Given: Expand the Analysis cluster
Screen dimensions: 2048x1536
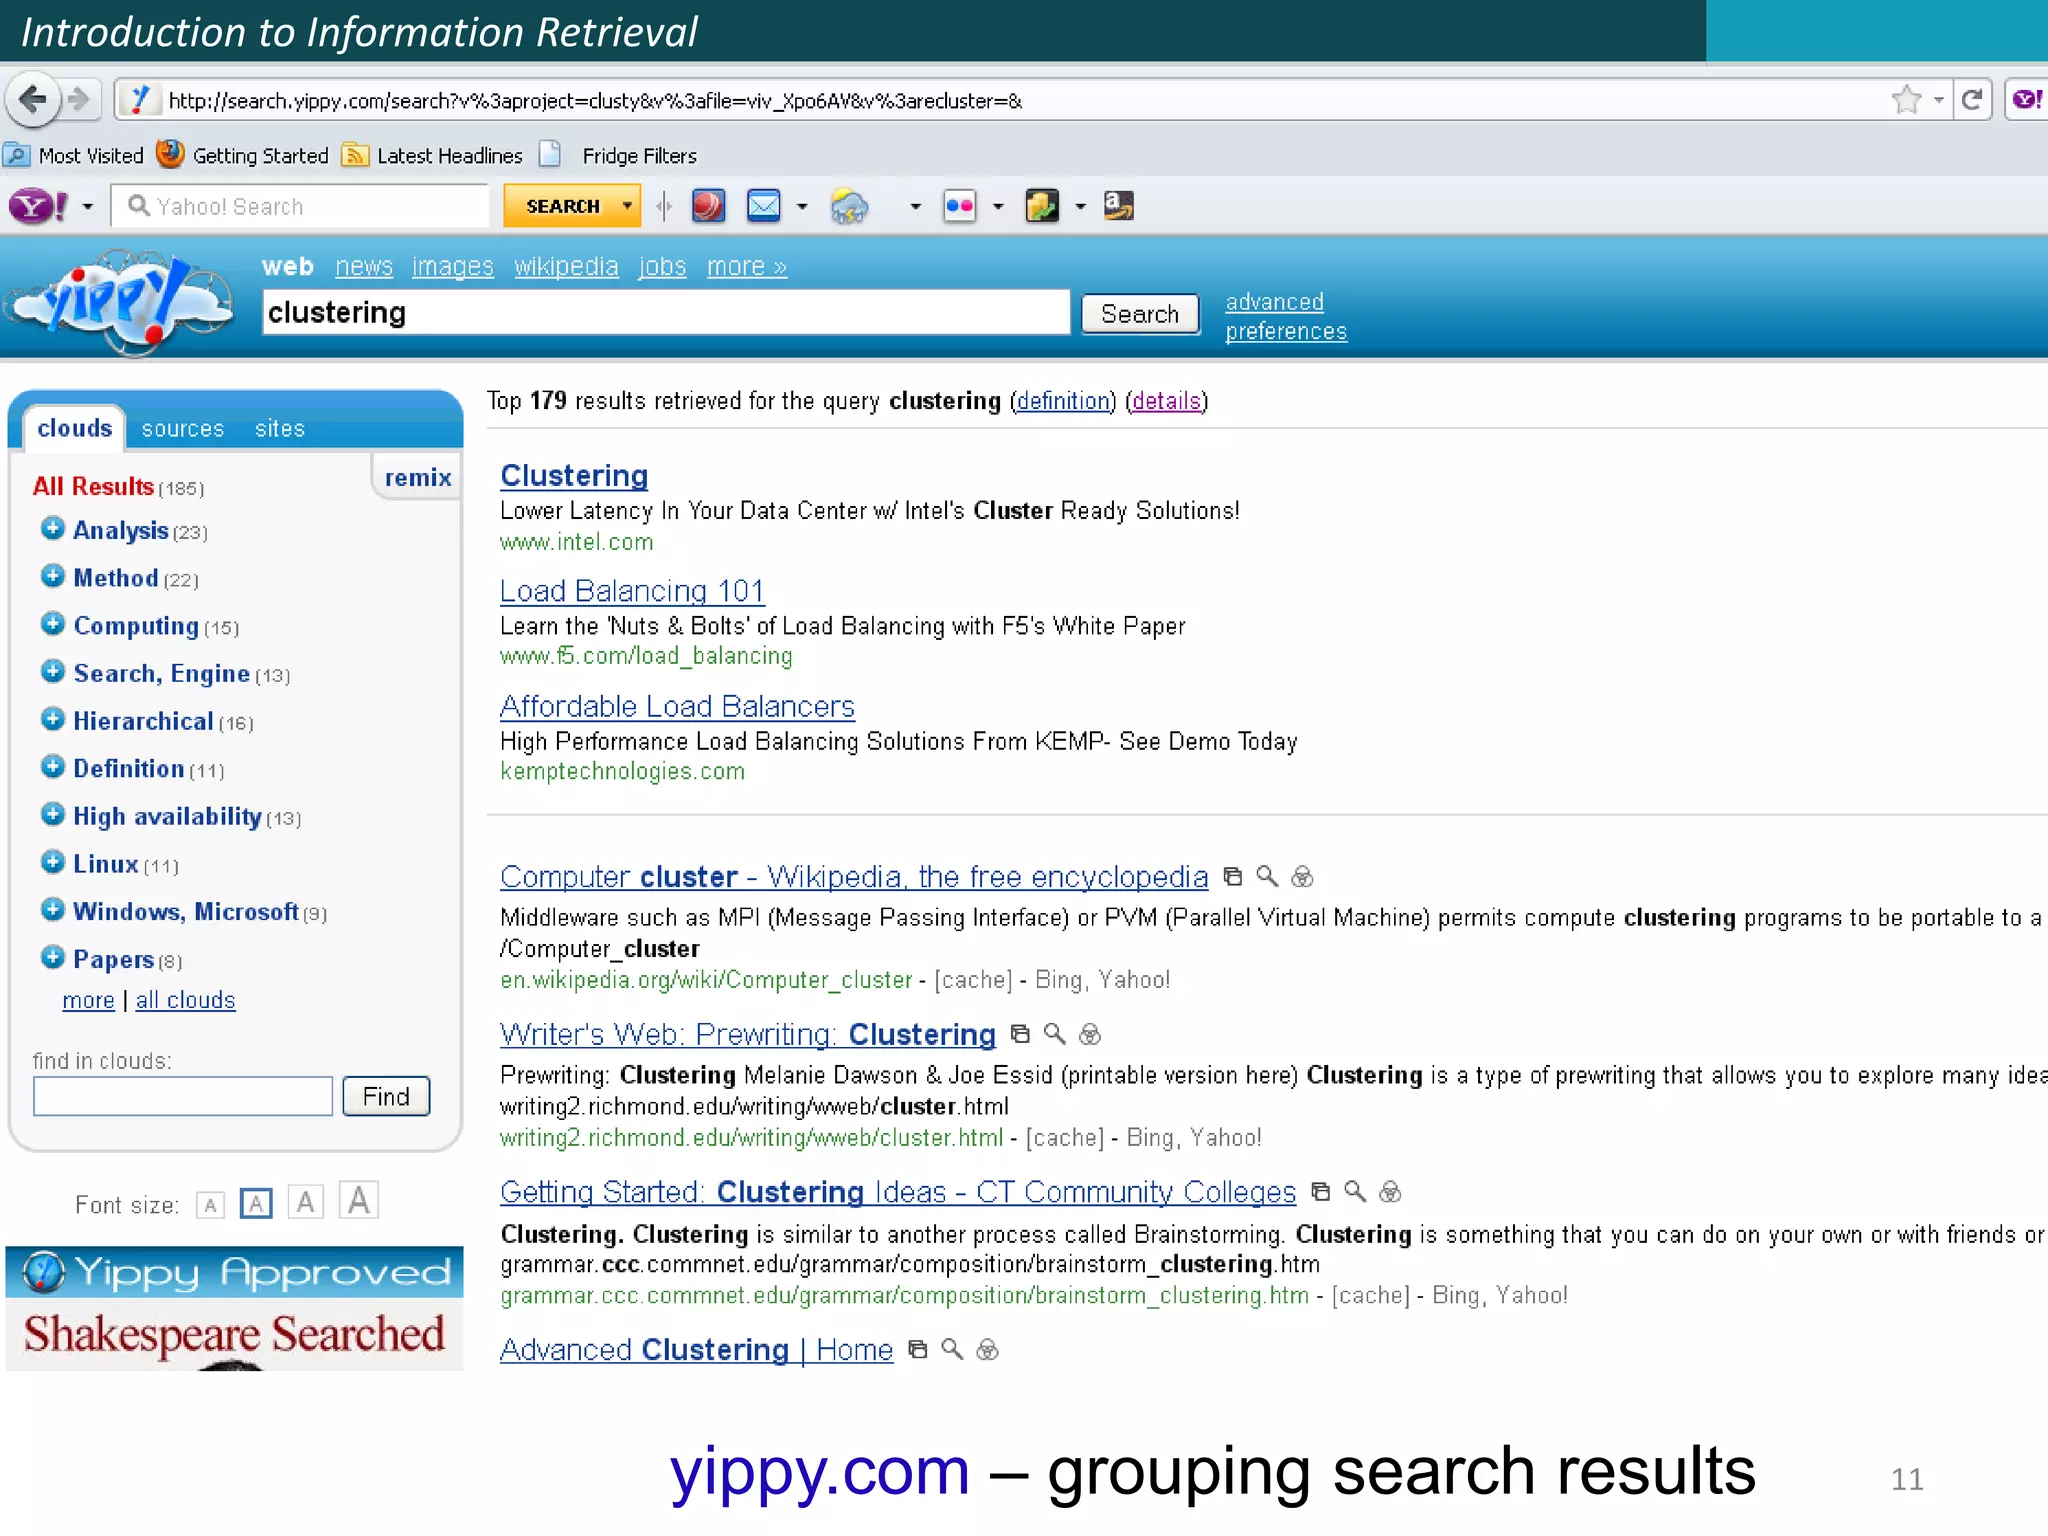Looking at the screenshot, I should pyautogui.click(x=53, y=528).
